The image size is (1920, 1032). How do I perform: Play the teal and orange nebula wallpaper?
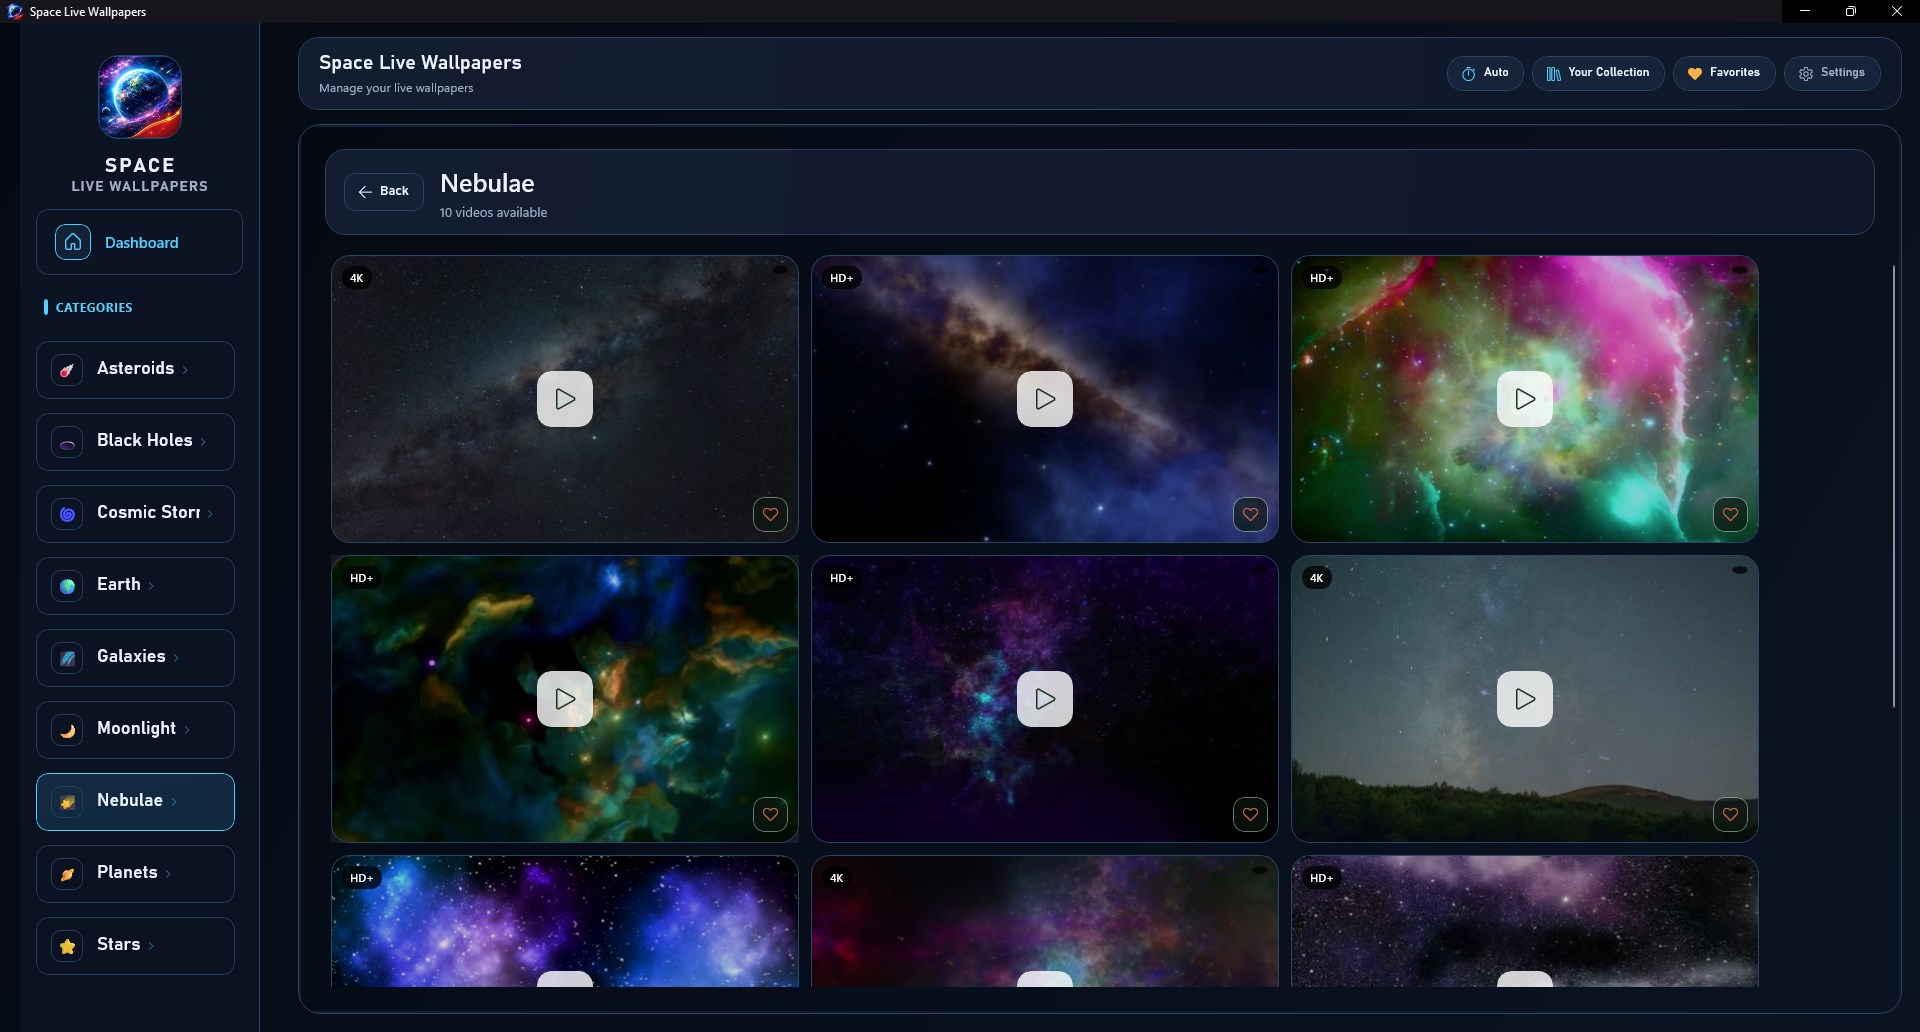(x=565, y=699)
